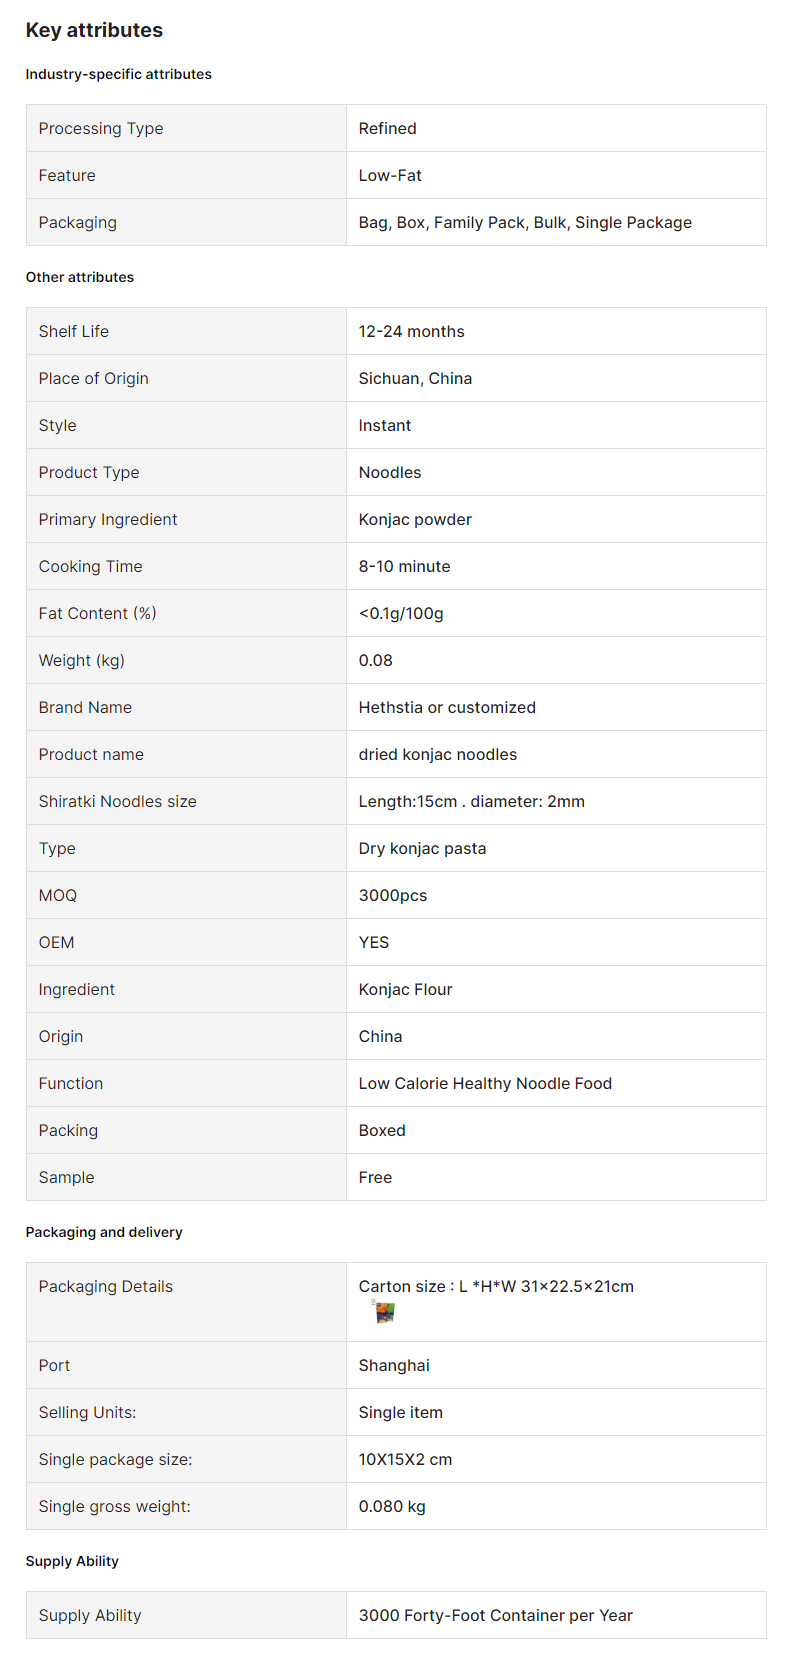Click the '10X15X2 cm' single package size
Image resolution: width=790 pixels, height=1662 pixels.
405,1459
